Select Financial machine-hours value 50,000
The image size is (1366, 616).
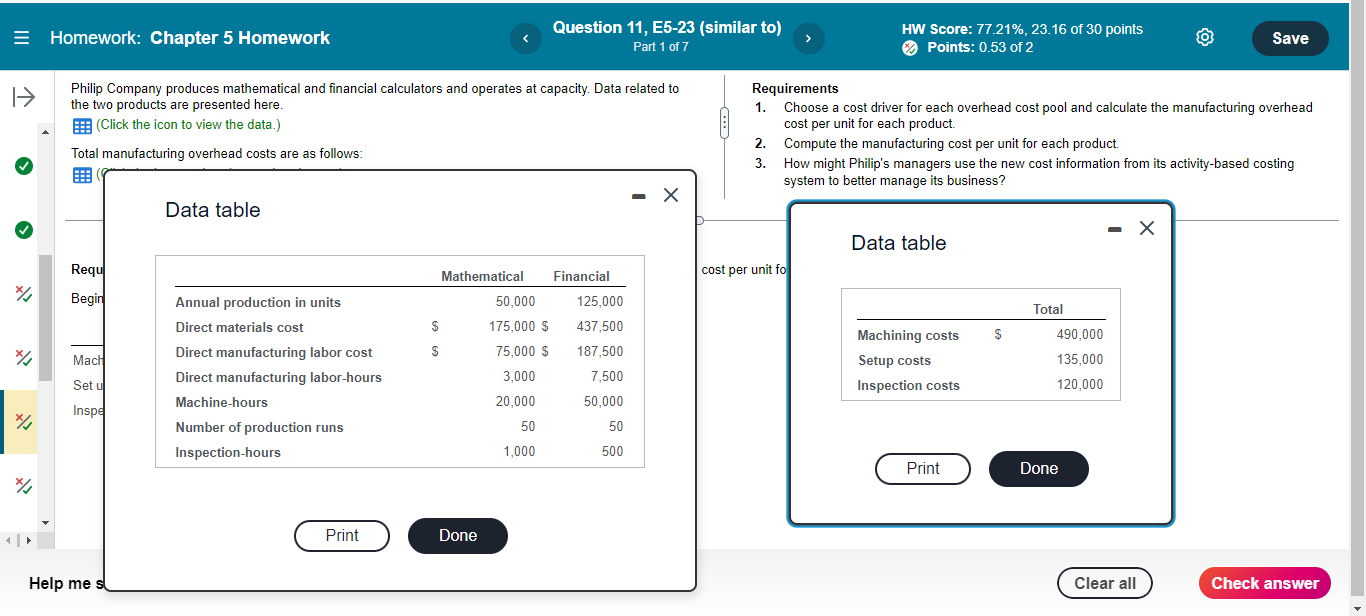(x=603, y=401)
